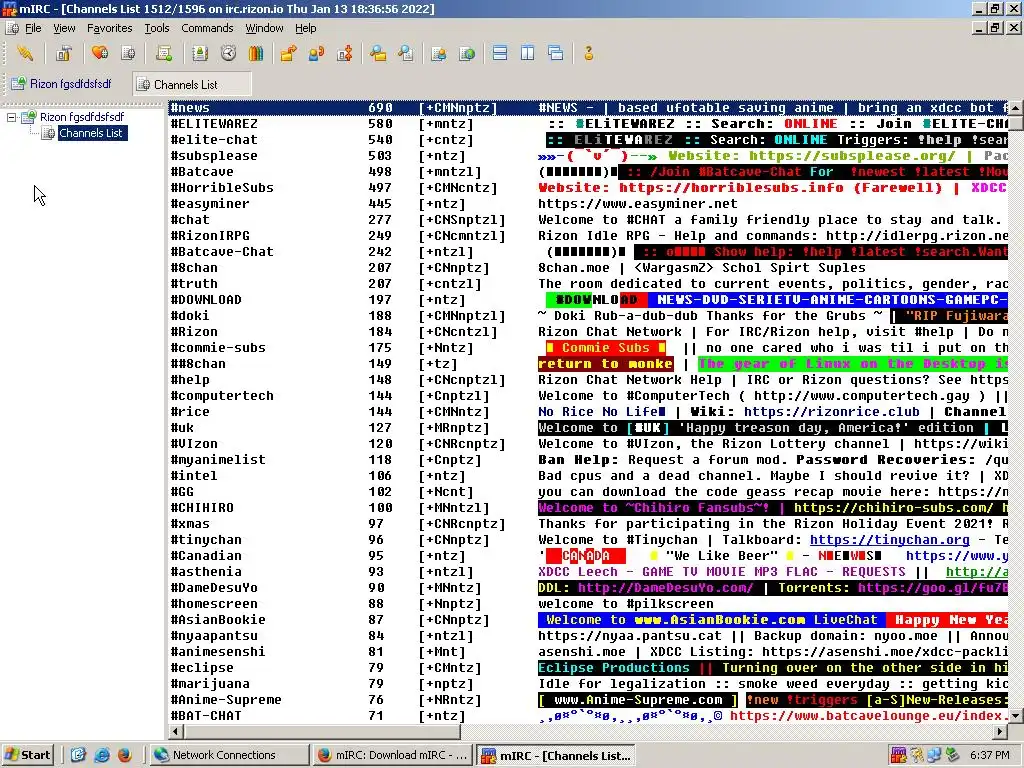This screenshot has width=1024, height=768.
Task: Click the horizontal scrollbar right arrow
Action: tap(1001, 731)
